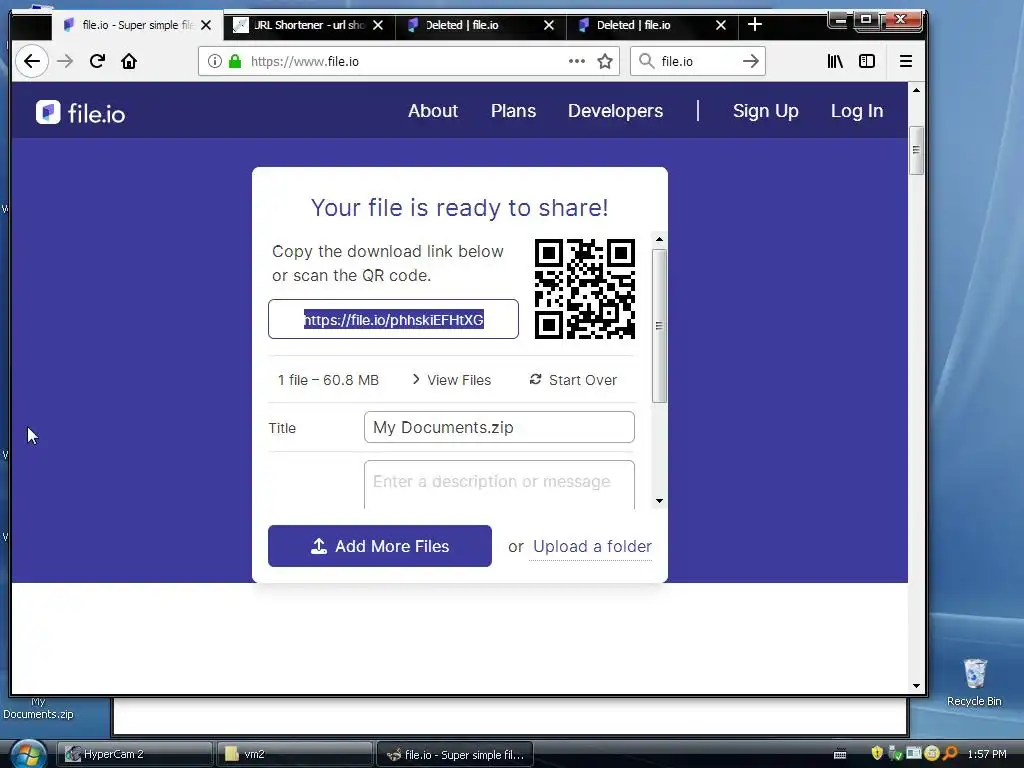The image size is (1024, 768).
Task: Open the About page
Action: tap(433, 111)
